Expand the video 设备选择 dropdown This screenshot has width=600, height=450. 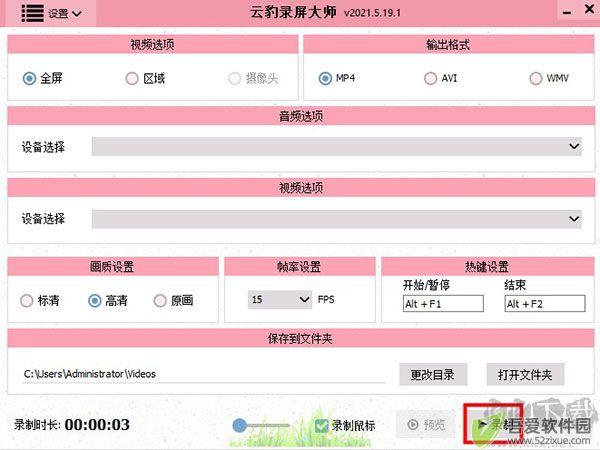[x=337, y=219]
